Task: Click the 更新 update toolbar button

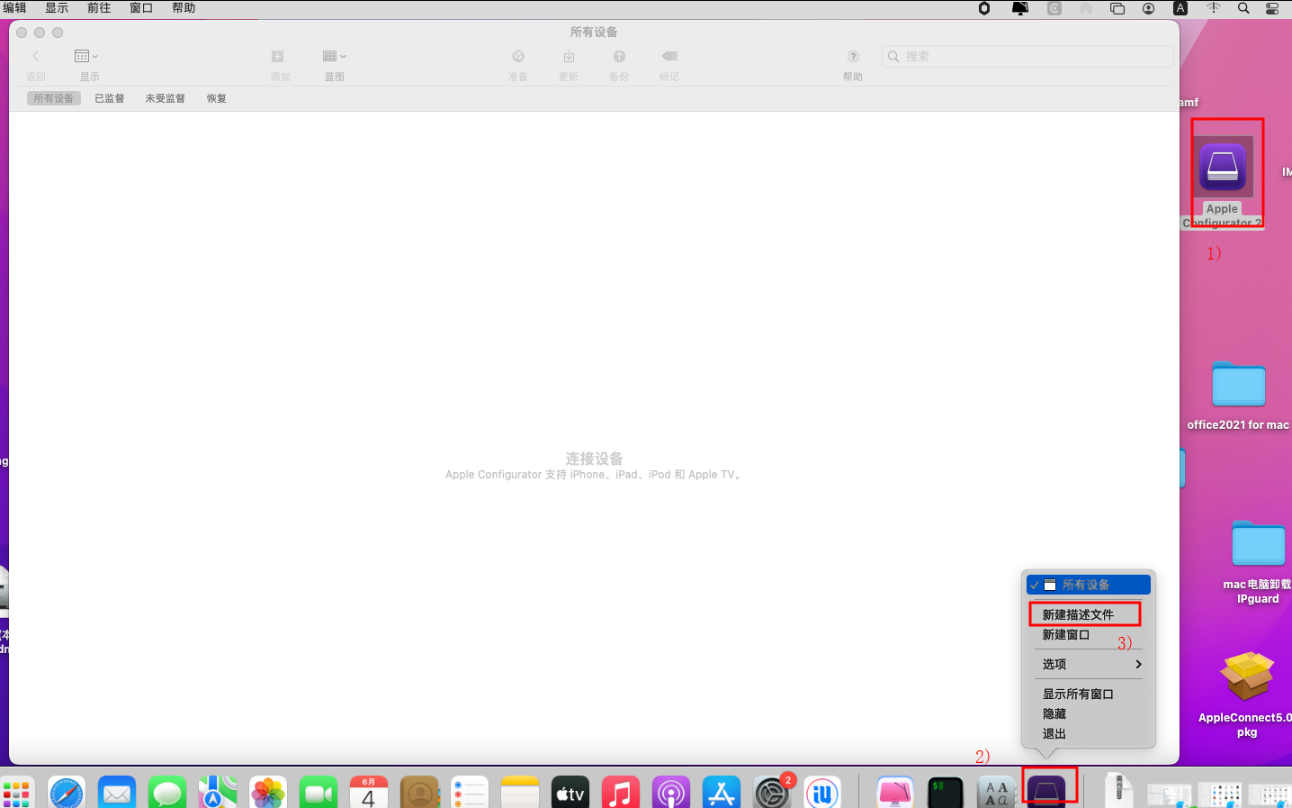Action: (568, 65)
